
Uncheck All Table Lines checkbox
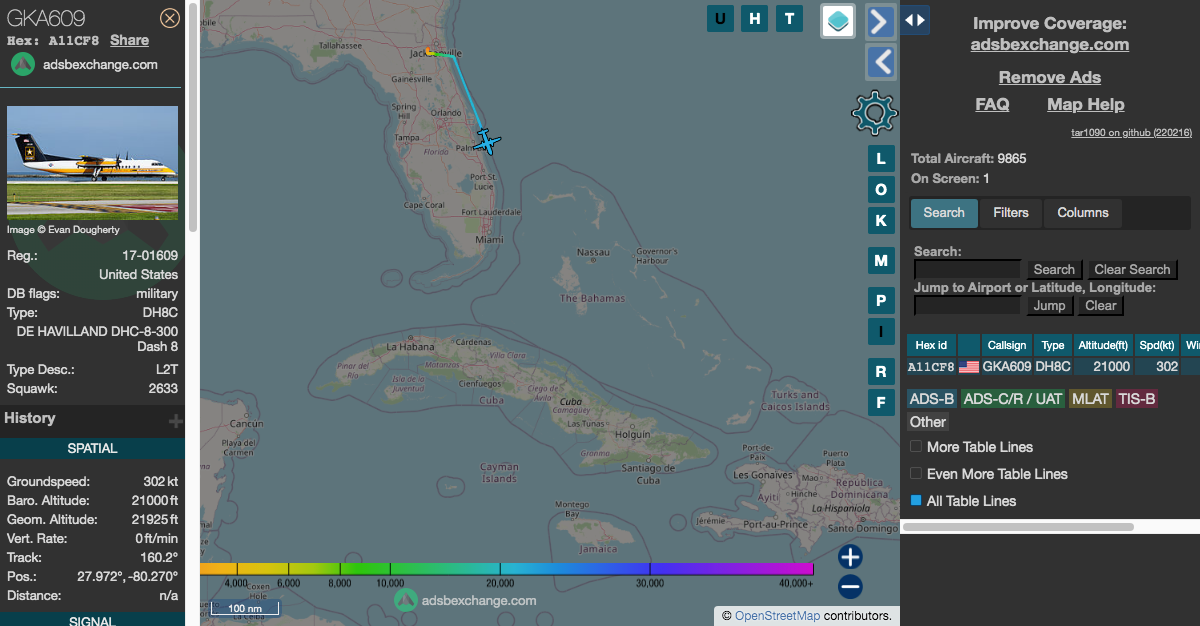pyautogui.click(x=916, y=500)
